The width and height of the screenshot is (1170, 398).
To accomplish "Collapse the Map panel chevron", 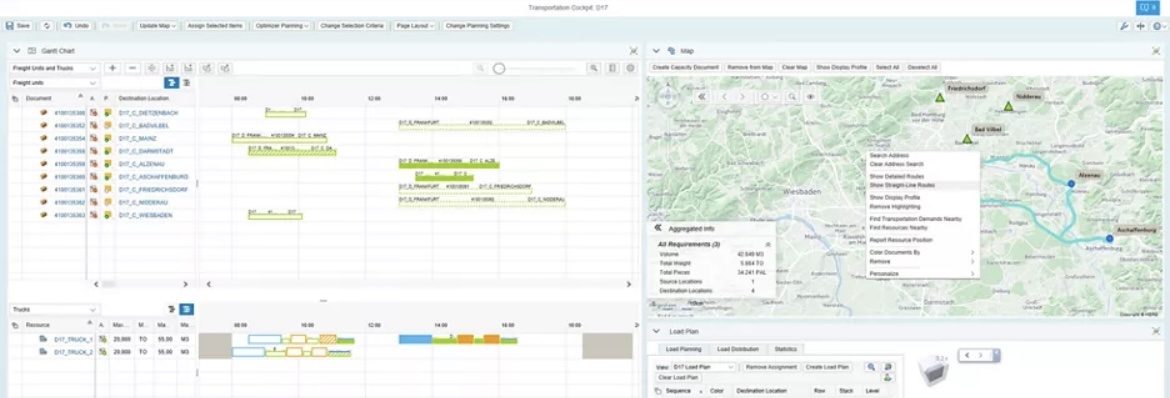I will tap(656, 51).
